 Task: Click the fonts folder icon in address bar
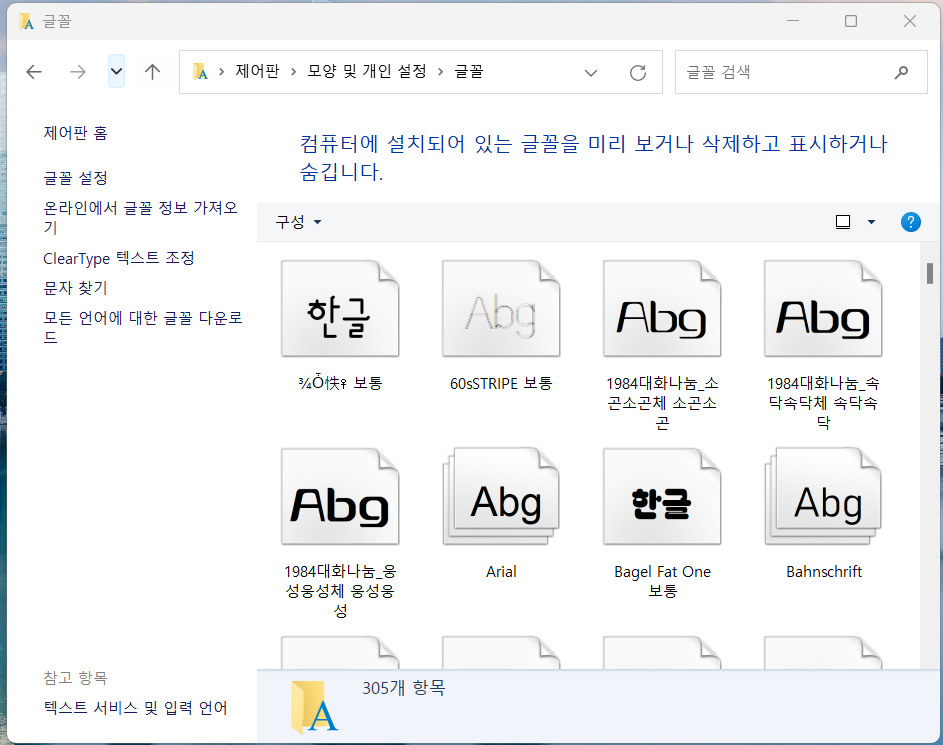(x=200, y=72)
